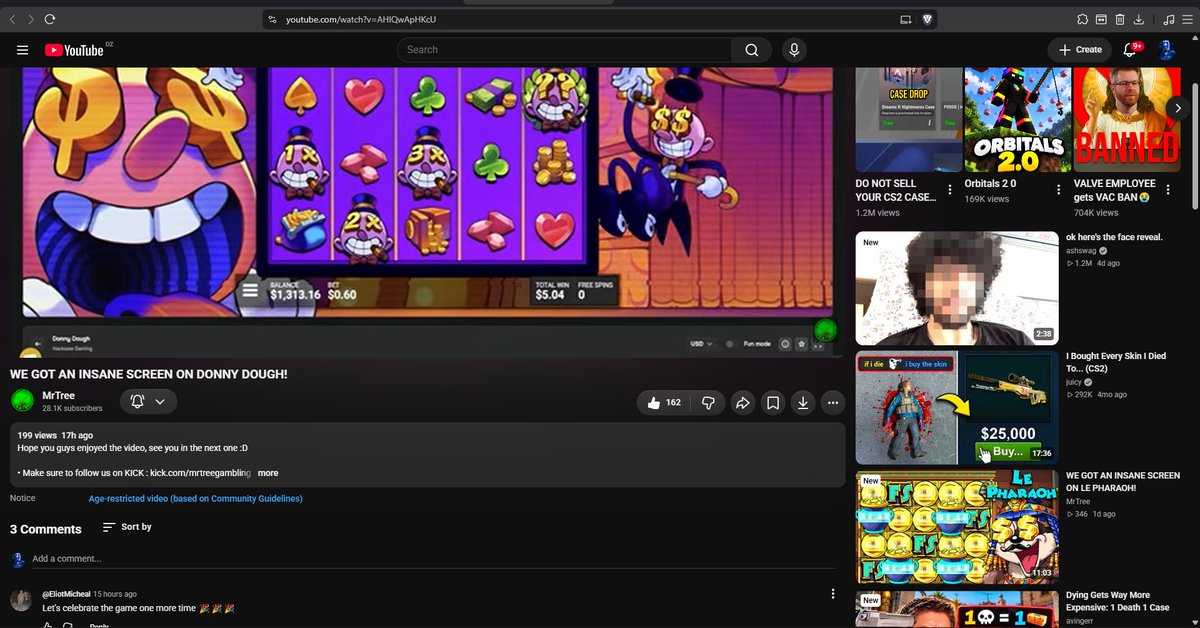Reload the page in browser
The width and height of the screenshot is (1200, 628).
pos(50,19)
